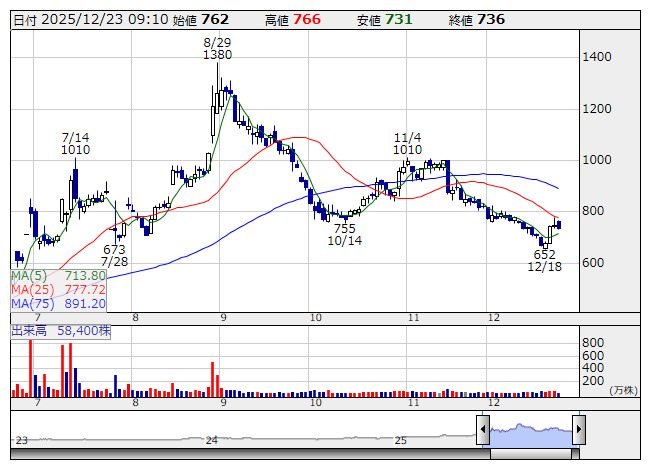This screenshot has height=470, width=653.
Task: Click the 673 7/28 low label
Action: [x=115, y=256]
